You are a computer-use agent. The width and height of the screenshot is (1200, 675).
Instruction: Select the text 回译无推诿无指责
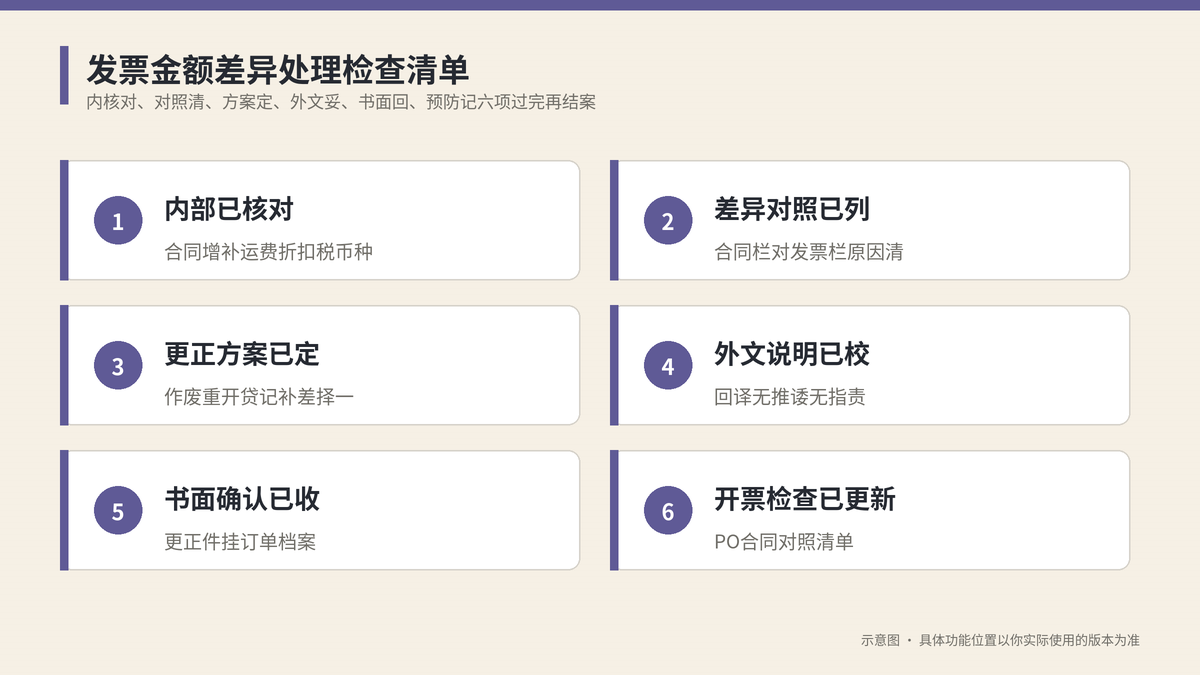pyautogui.click(x=790, y=397)
